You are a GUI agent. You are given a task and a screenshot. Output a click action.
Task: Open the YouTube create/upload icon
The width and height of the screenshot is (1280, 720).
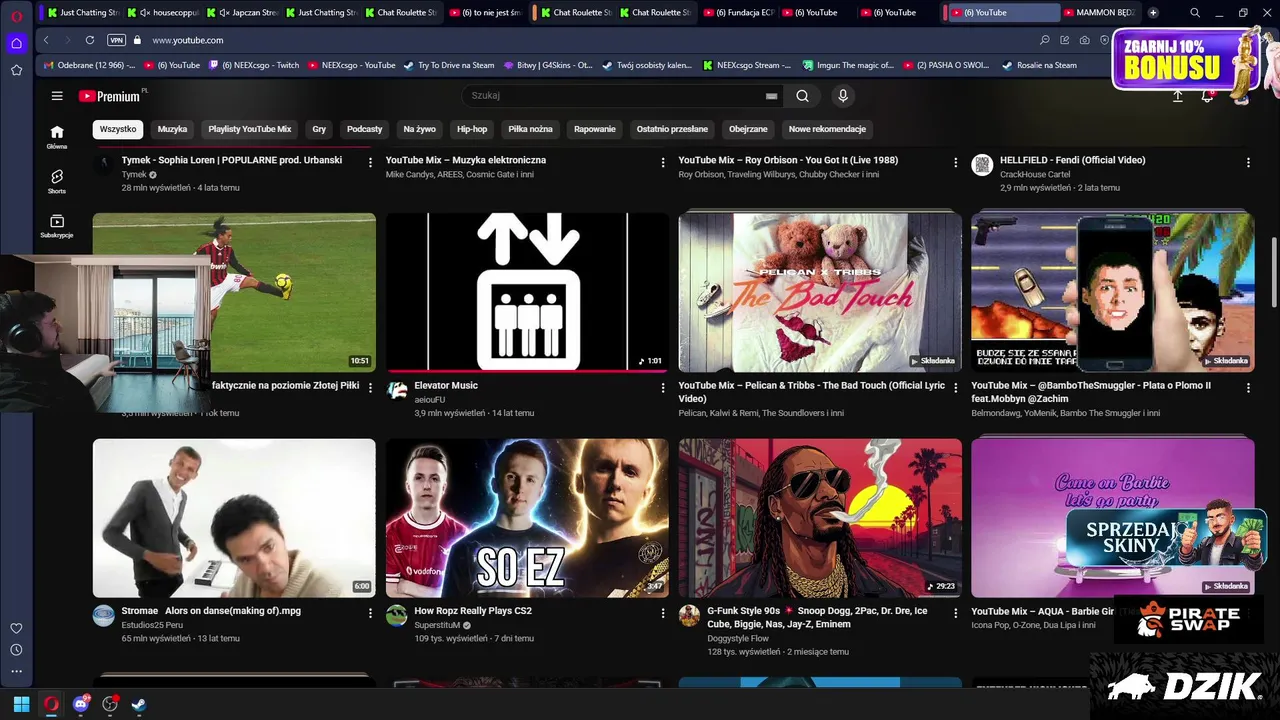pyautogui.click(x=1177, y=96)
